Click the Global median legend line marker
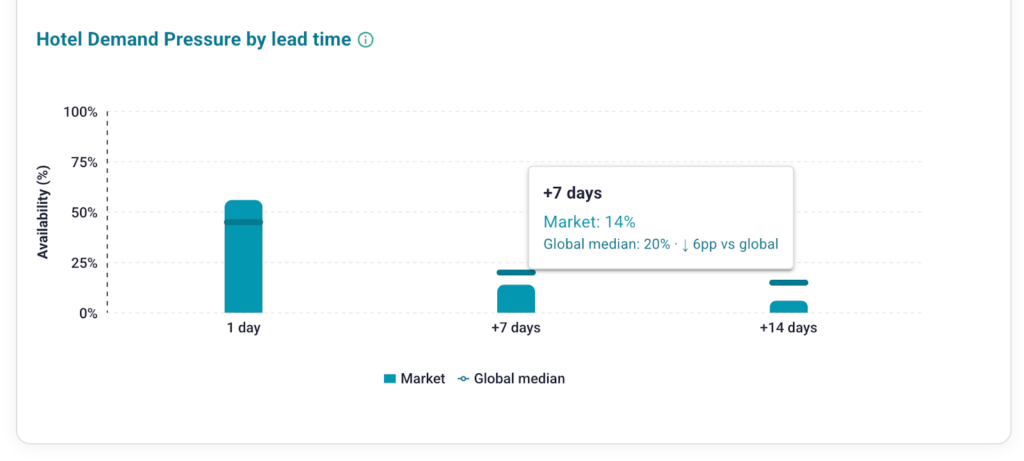Viewport: 1024px width, 461px height. [x=463, y=379]
